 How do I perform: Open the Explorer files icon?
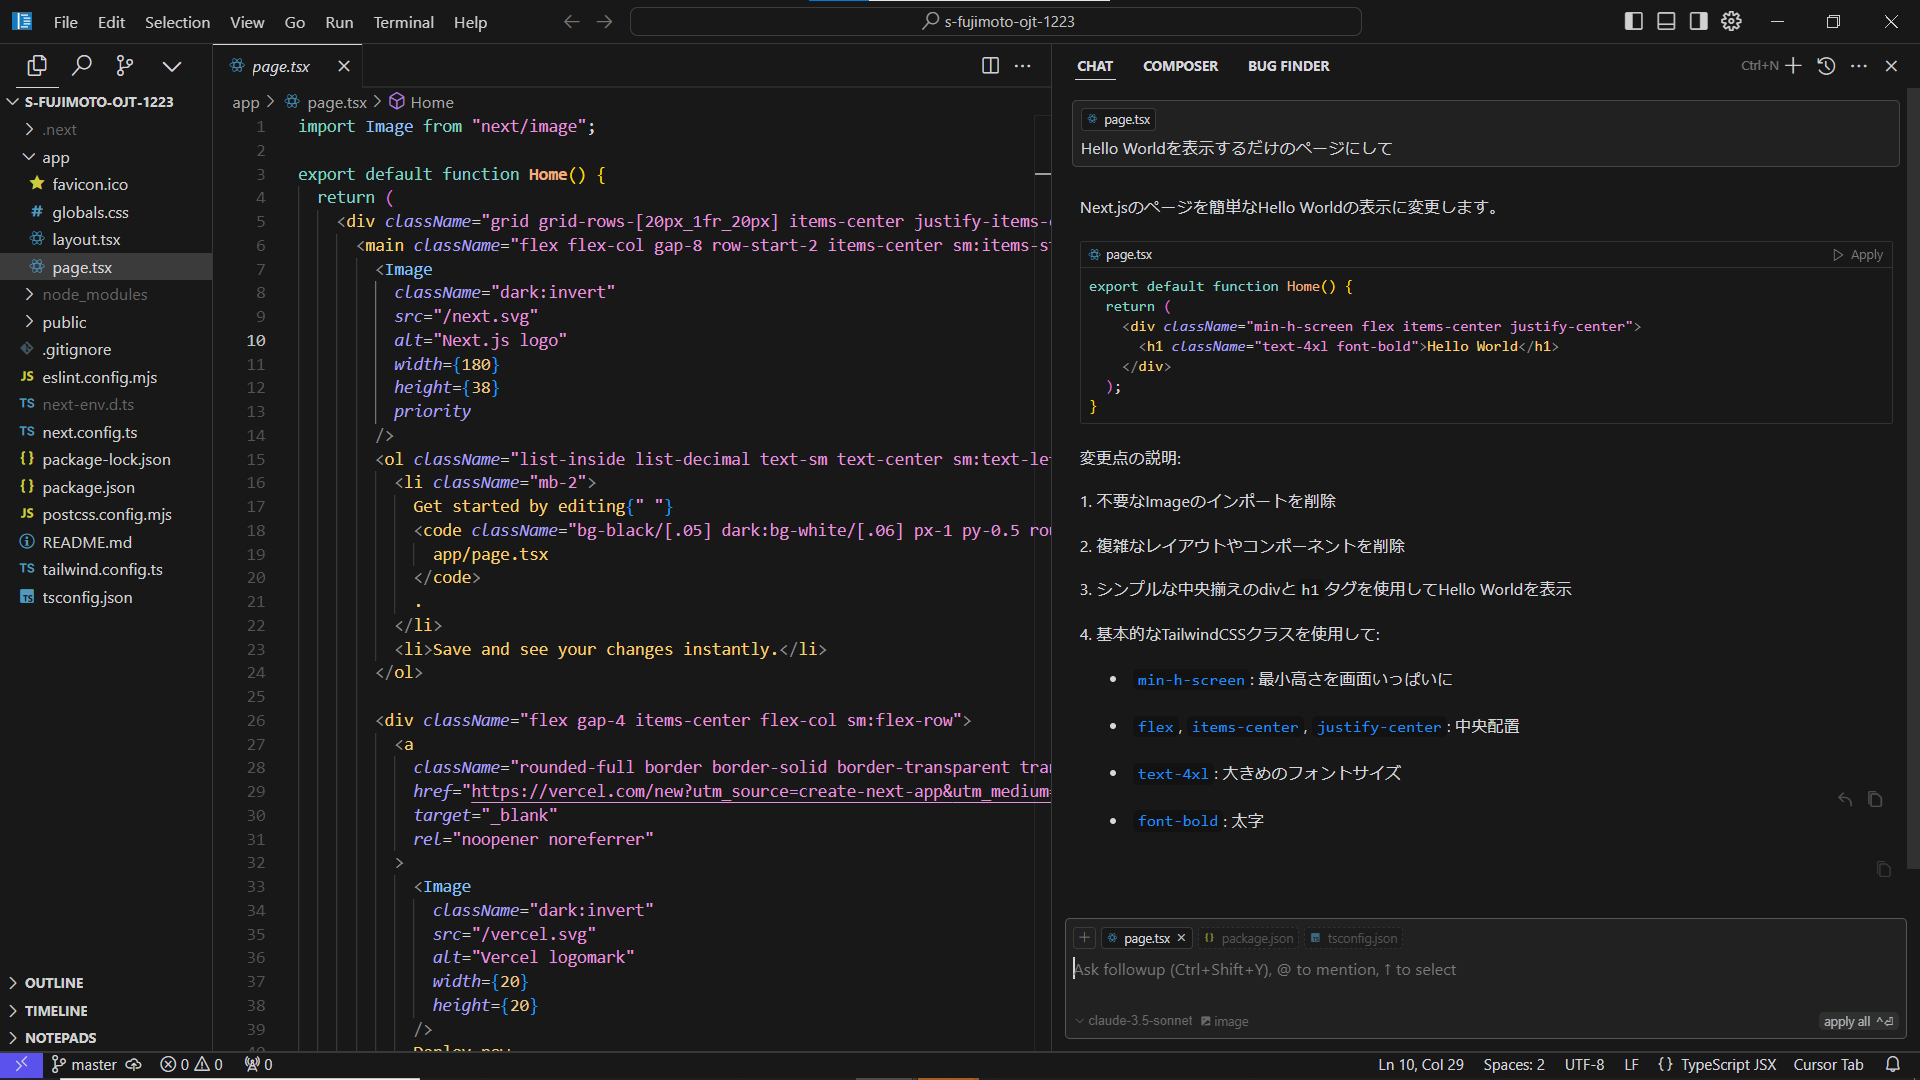click(x=37, y=66)
